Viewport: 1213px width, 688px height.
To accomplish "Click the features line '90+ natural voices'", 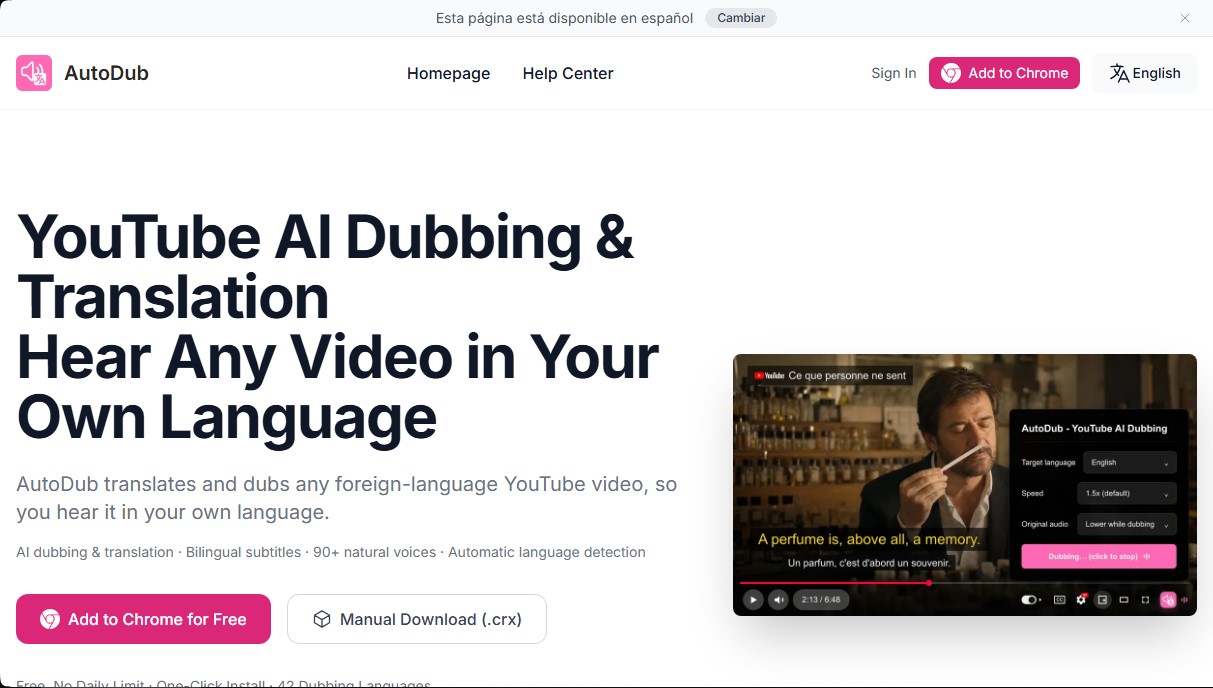I will [x=374, y=552].
